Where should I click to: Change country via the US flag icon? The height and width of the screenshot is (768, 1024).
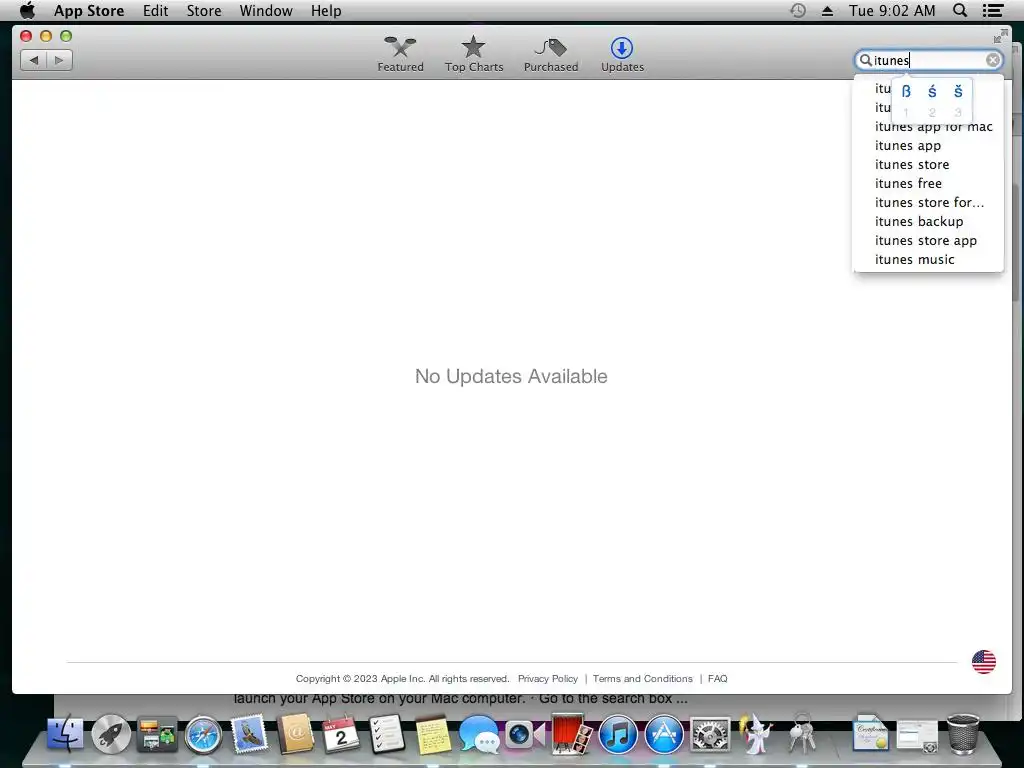coord(984,662)
